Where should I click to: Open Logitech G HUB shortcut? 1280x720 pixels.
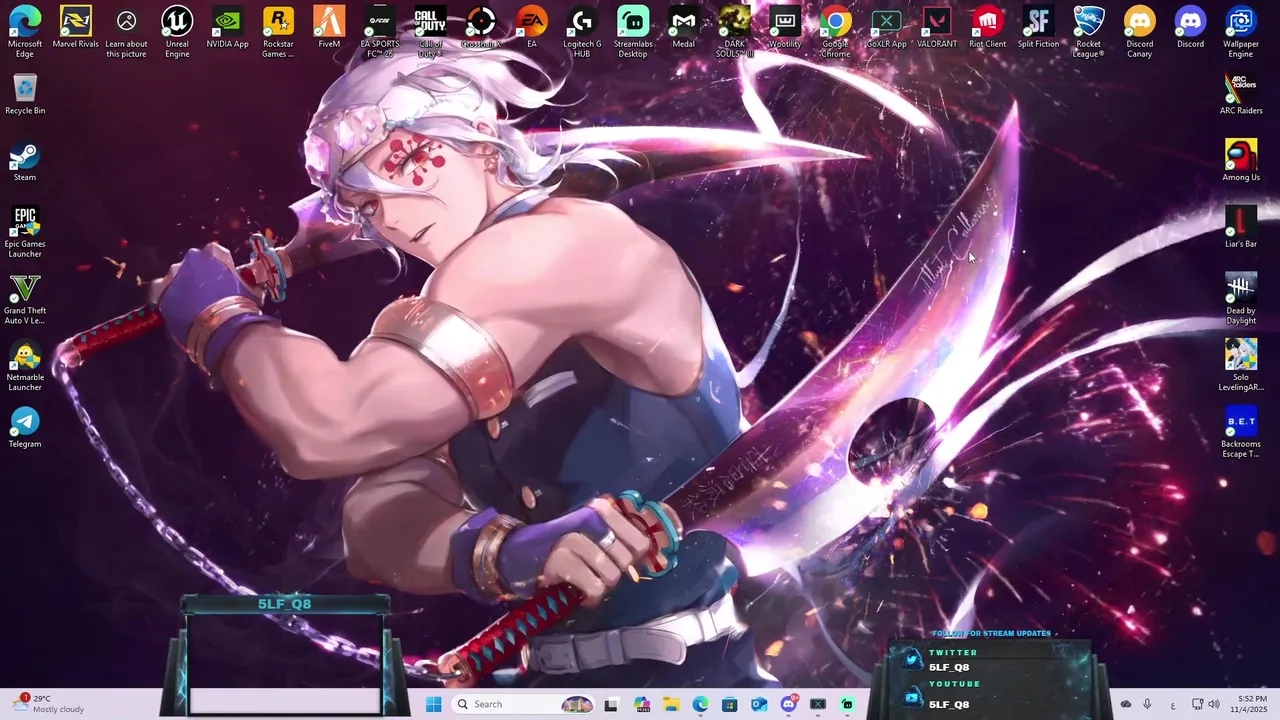(582, 31)
